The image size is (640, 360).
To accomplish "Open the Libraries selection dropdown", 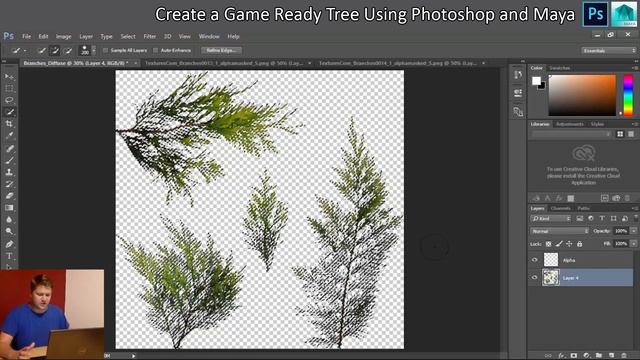I will [571, 134].
